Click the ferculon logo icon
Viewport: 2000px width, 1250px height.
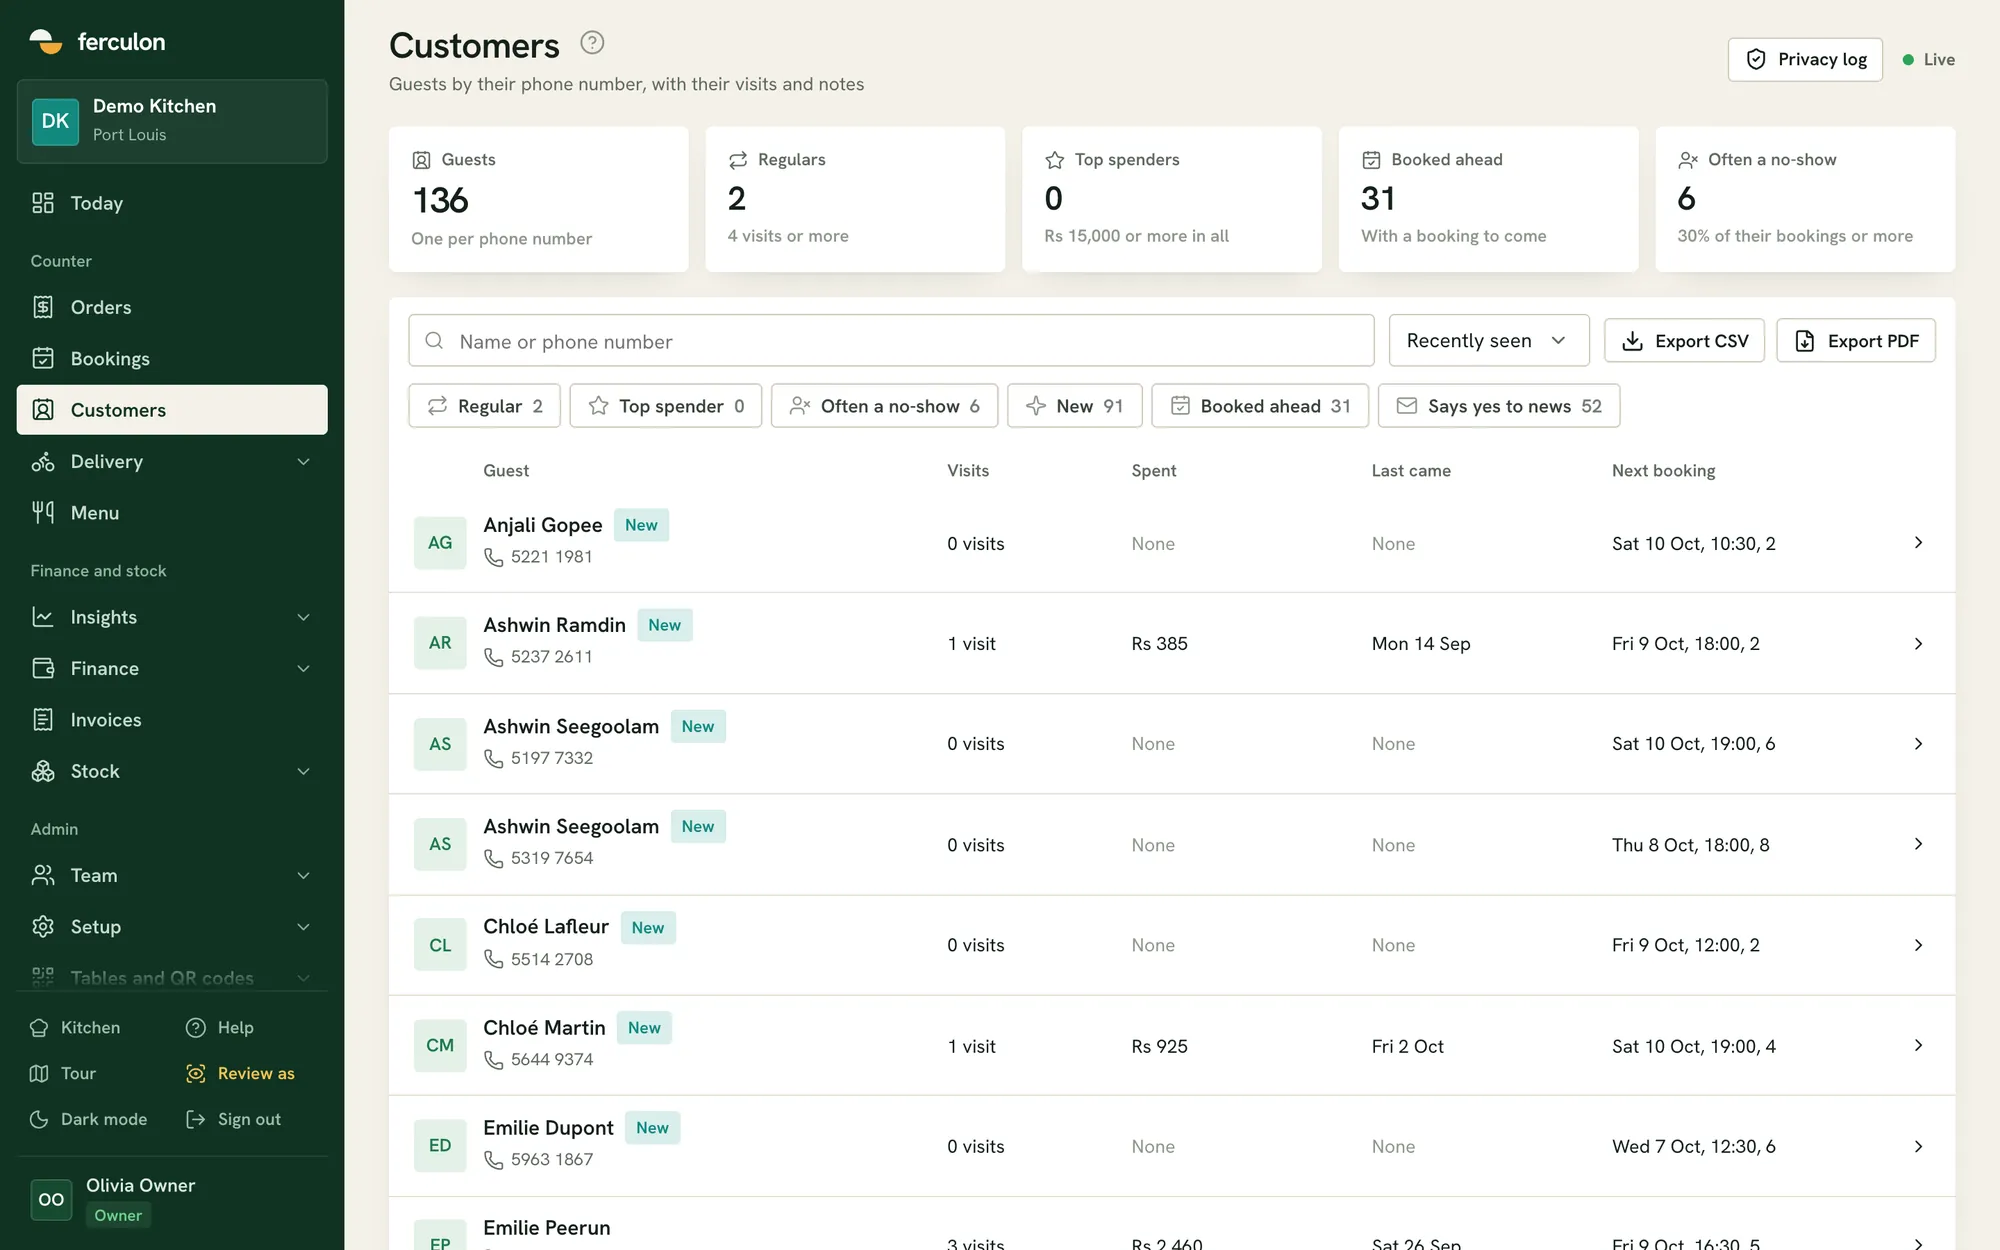[x=46, y=41]
